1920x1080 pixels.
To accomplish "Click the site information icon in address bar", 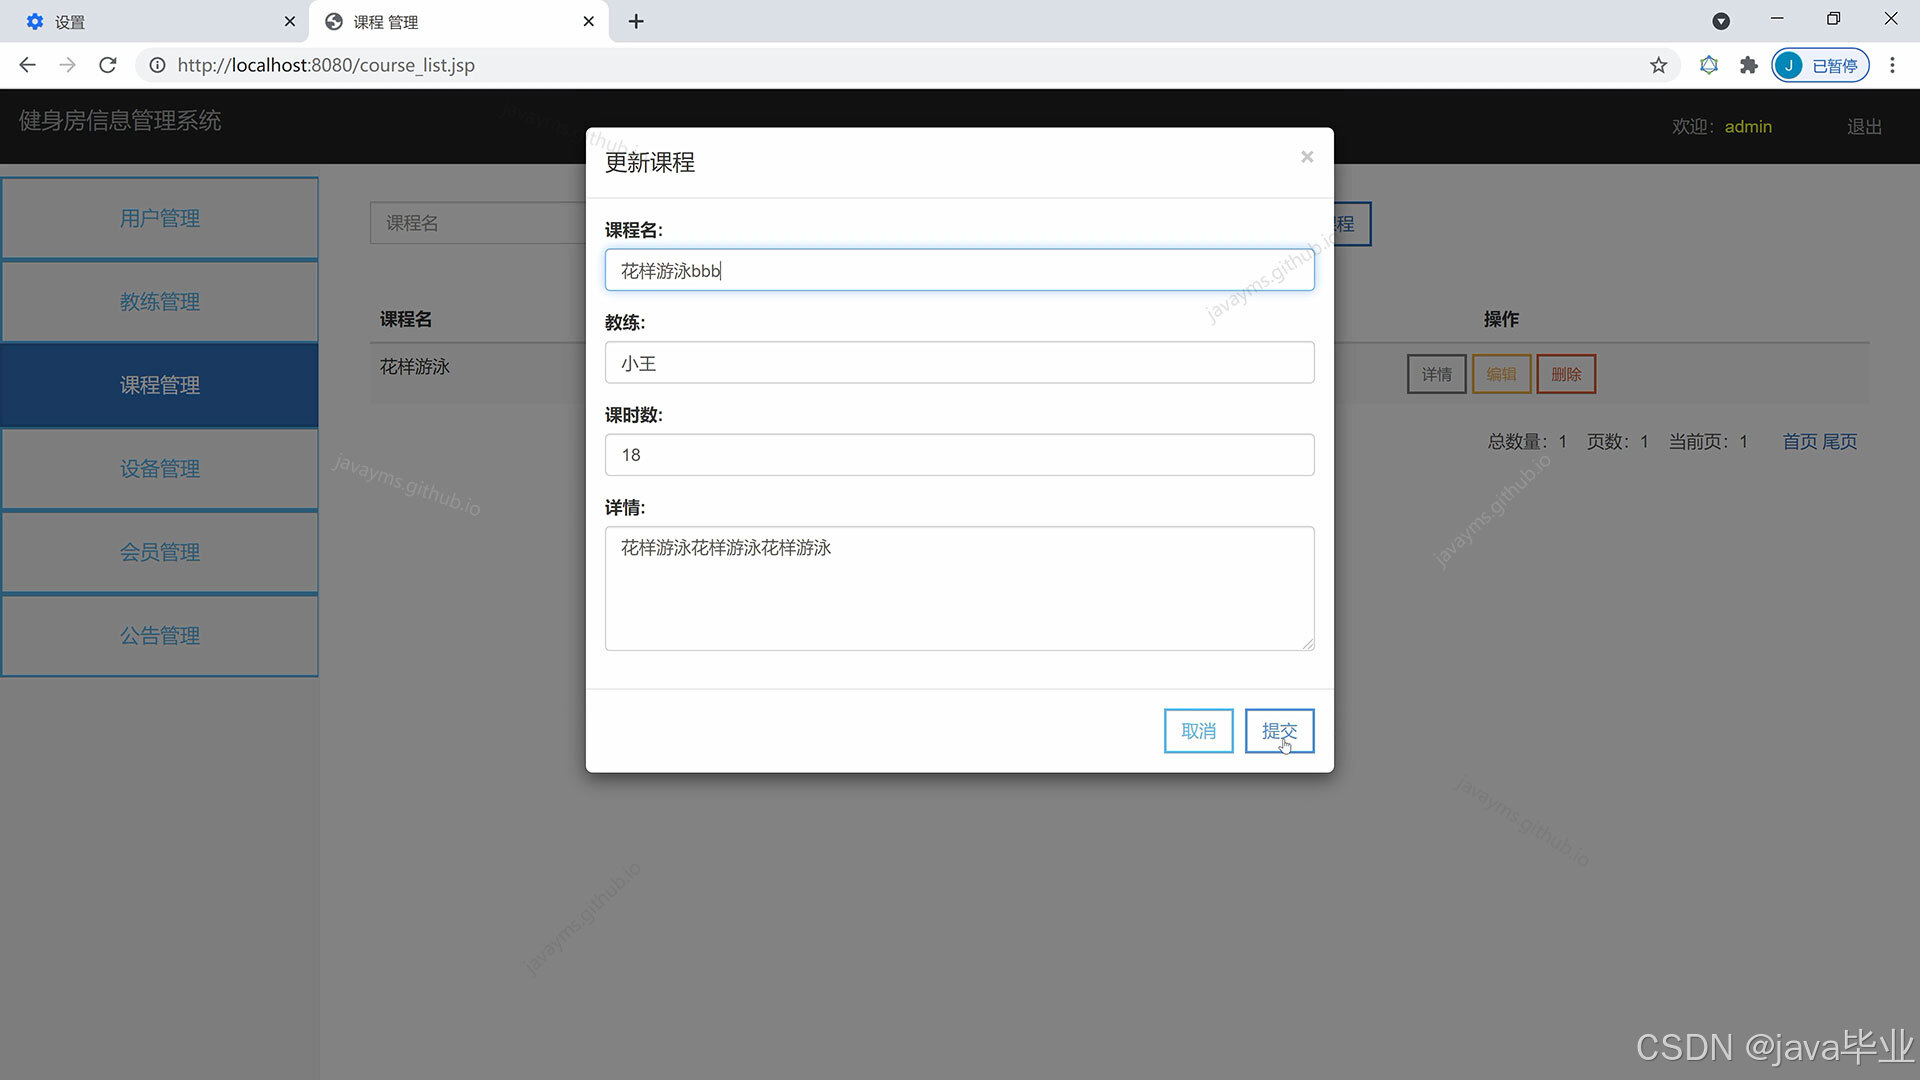I will tap(157, 65).
